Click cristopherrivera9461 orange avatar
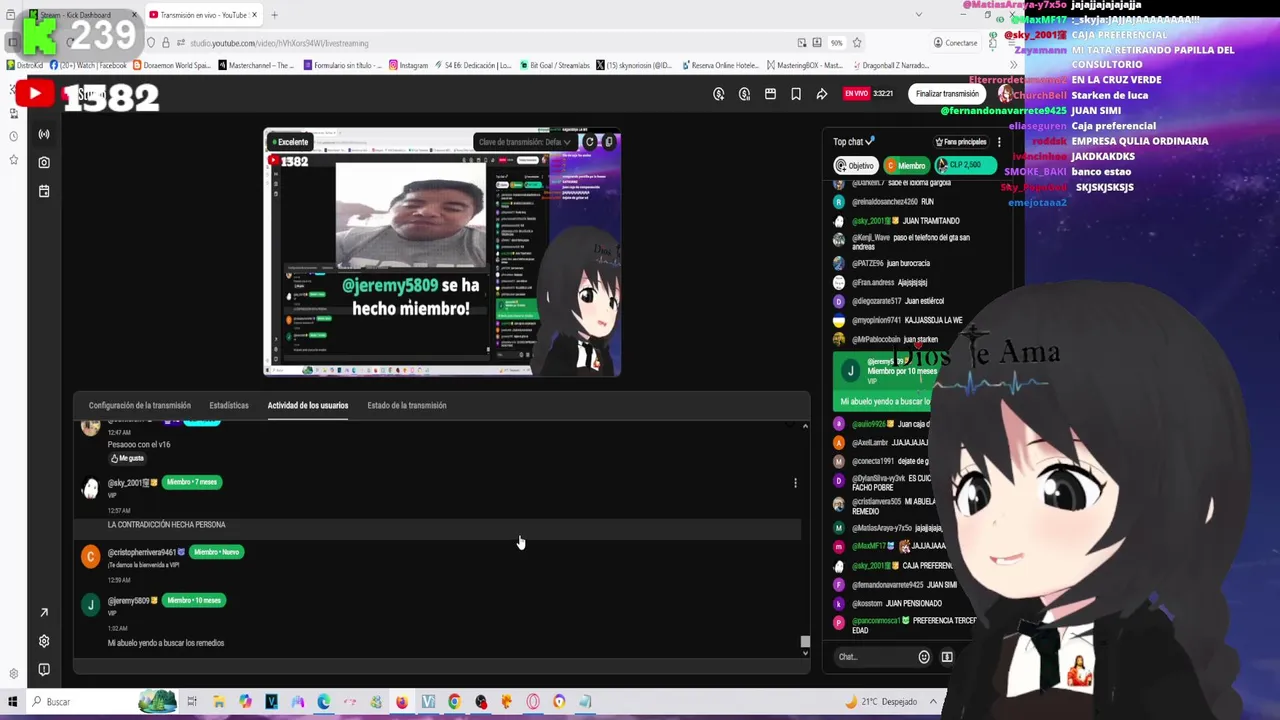Screen dimensions: 1280x720 [x=91, y=556]
